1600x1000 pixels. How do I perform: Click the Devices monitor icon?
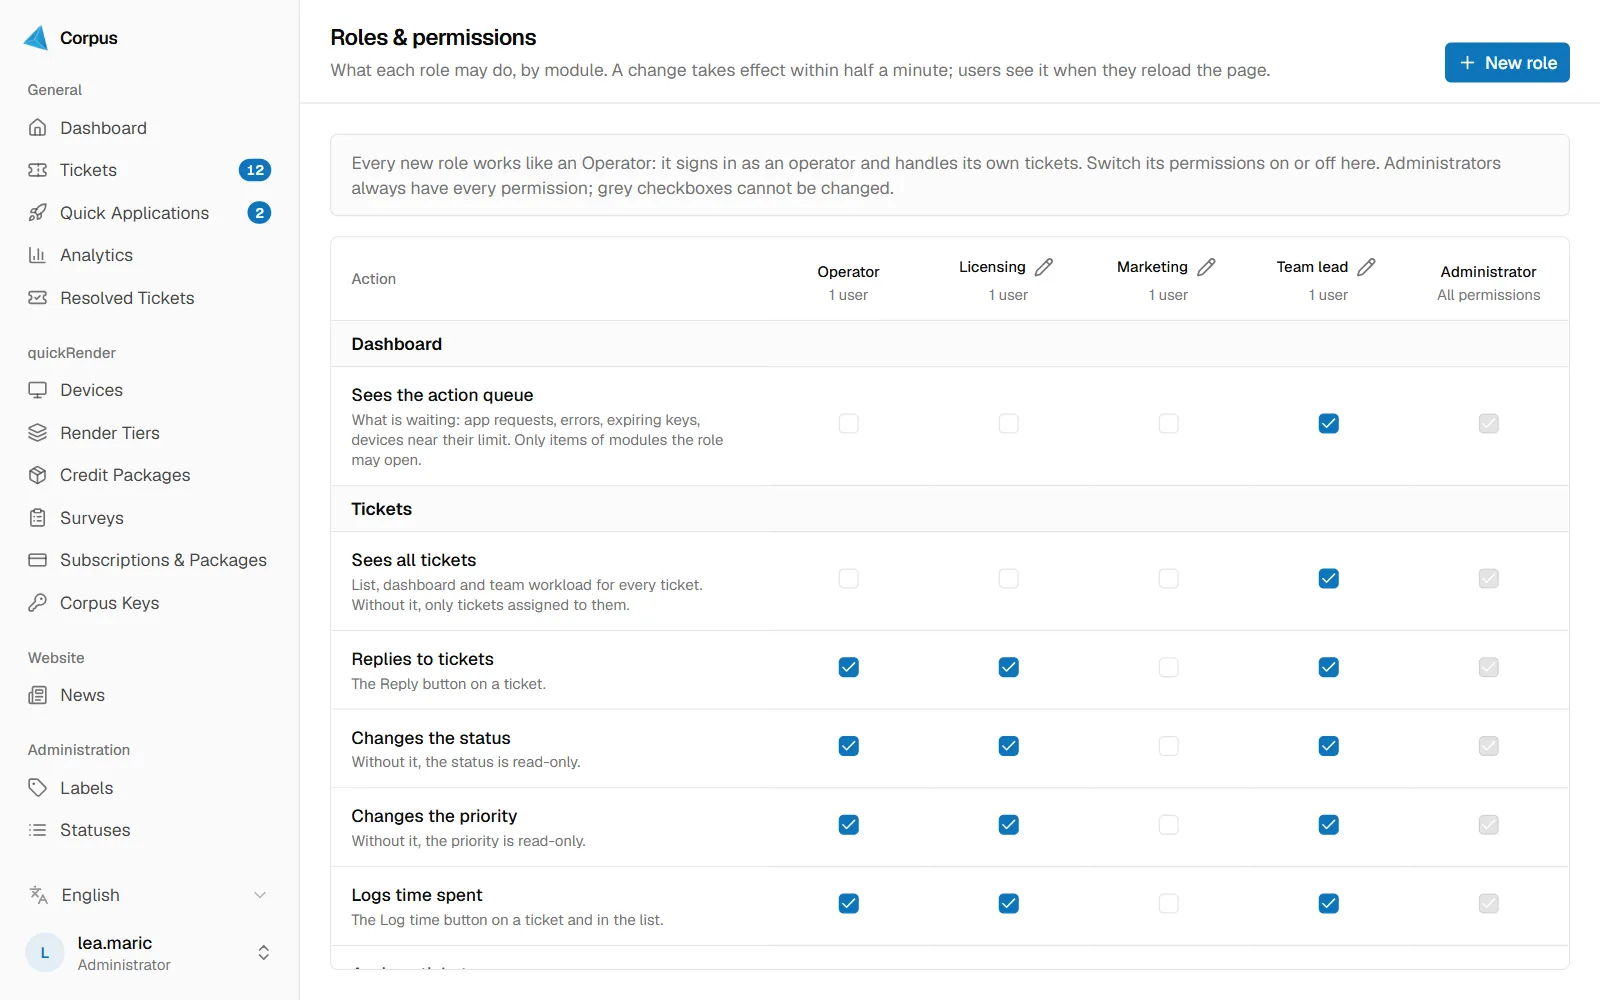[38, 390]
